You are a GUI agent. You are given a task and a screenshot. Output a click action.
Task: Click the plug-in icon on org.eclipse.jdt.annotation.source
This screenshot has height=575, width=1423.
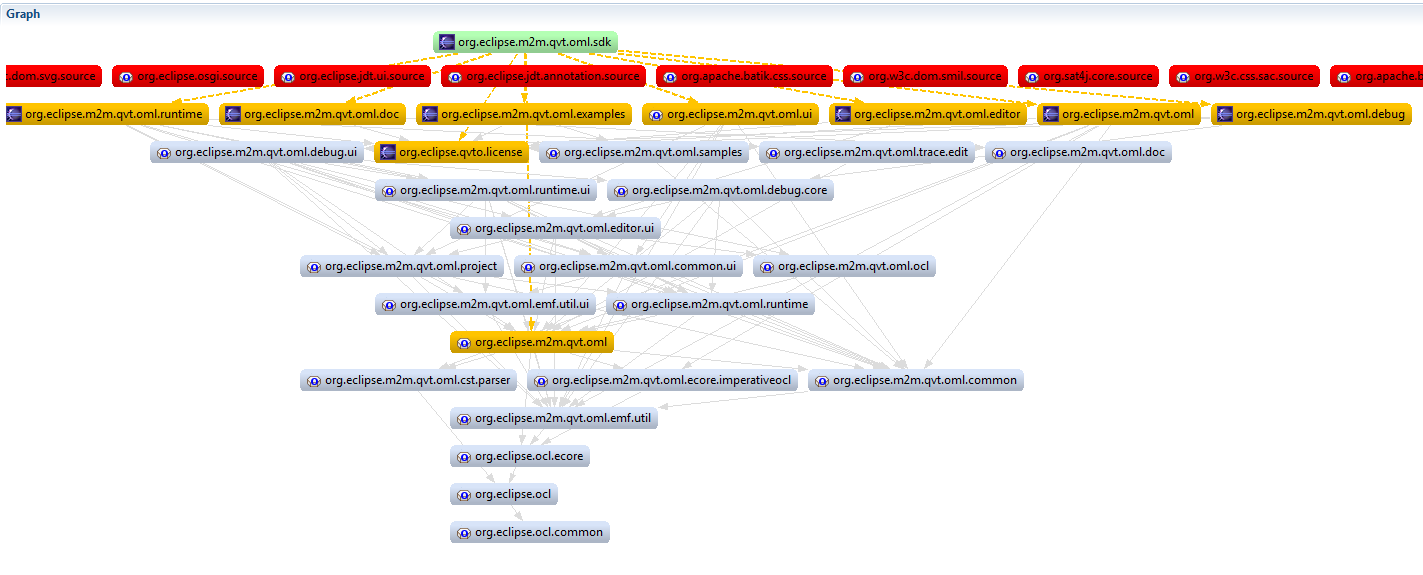(455, 76)
